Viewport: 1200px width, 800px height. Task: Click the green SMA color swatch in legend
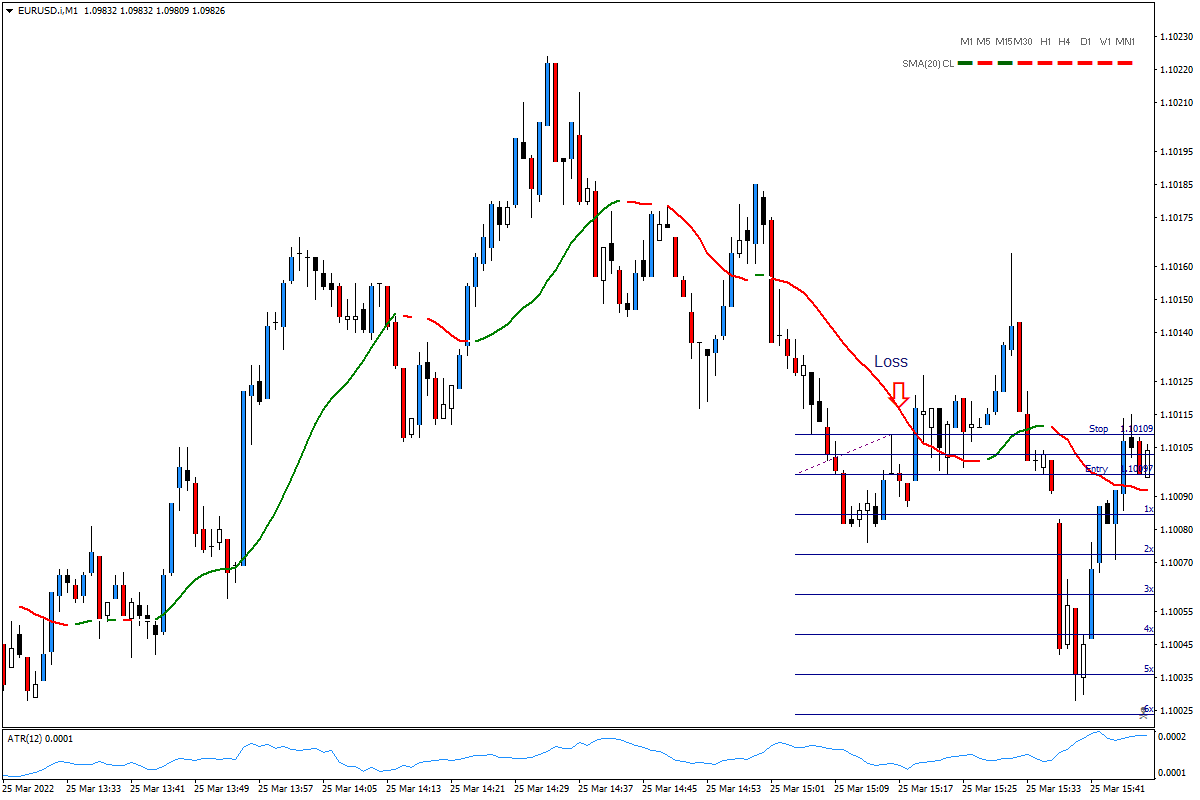pyautogui.click(x=966, y=62)
